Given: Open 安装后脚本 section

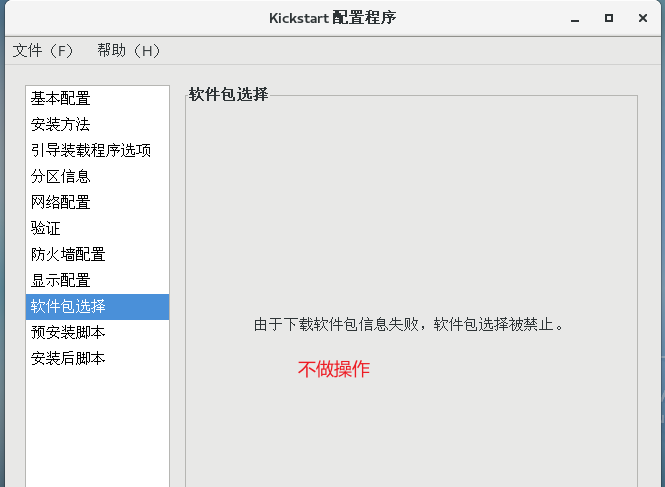Looking at the screenshot, I should (x=98, y=359).
